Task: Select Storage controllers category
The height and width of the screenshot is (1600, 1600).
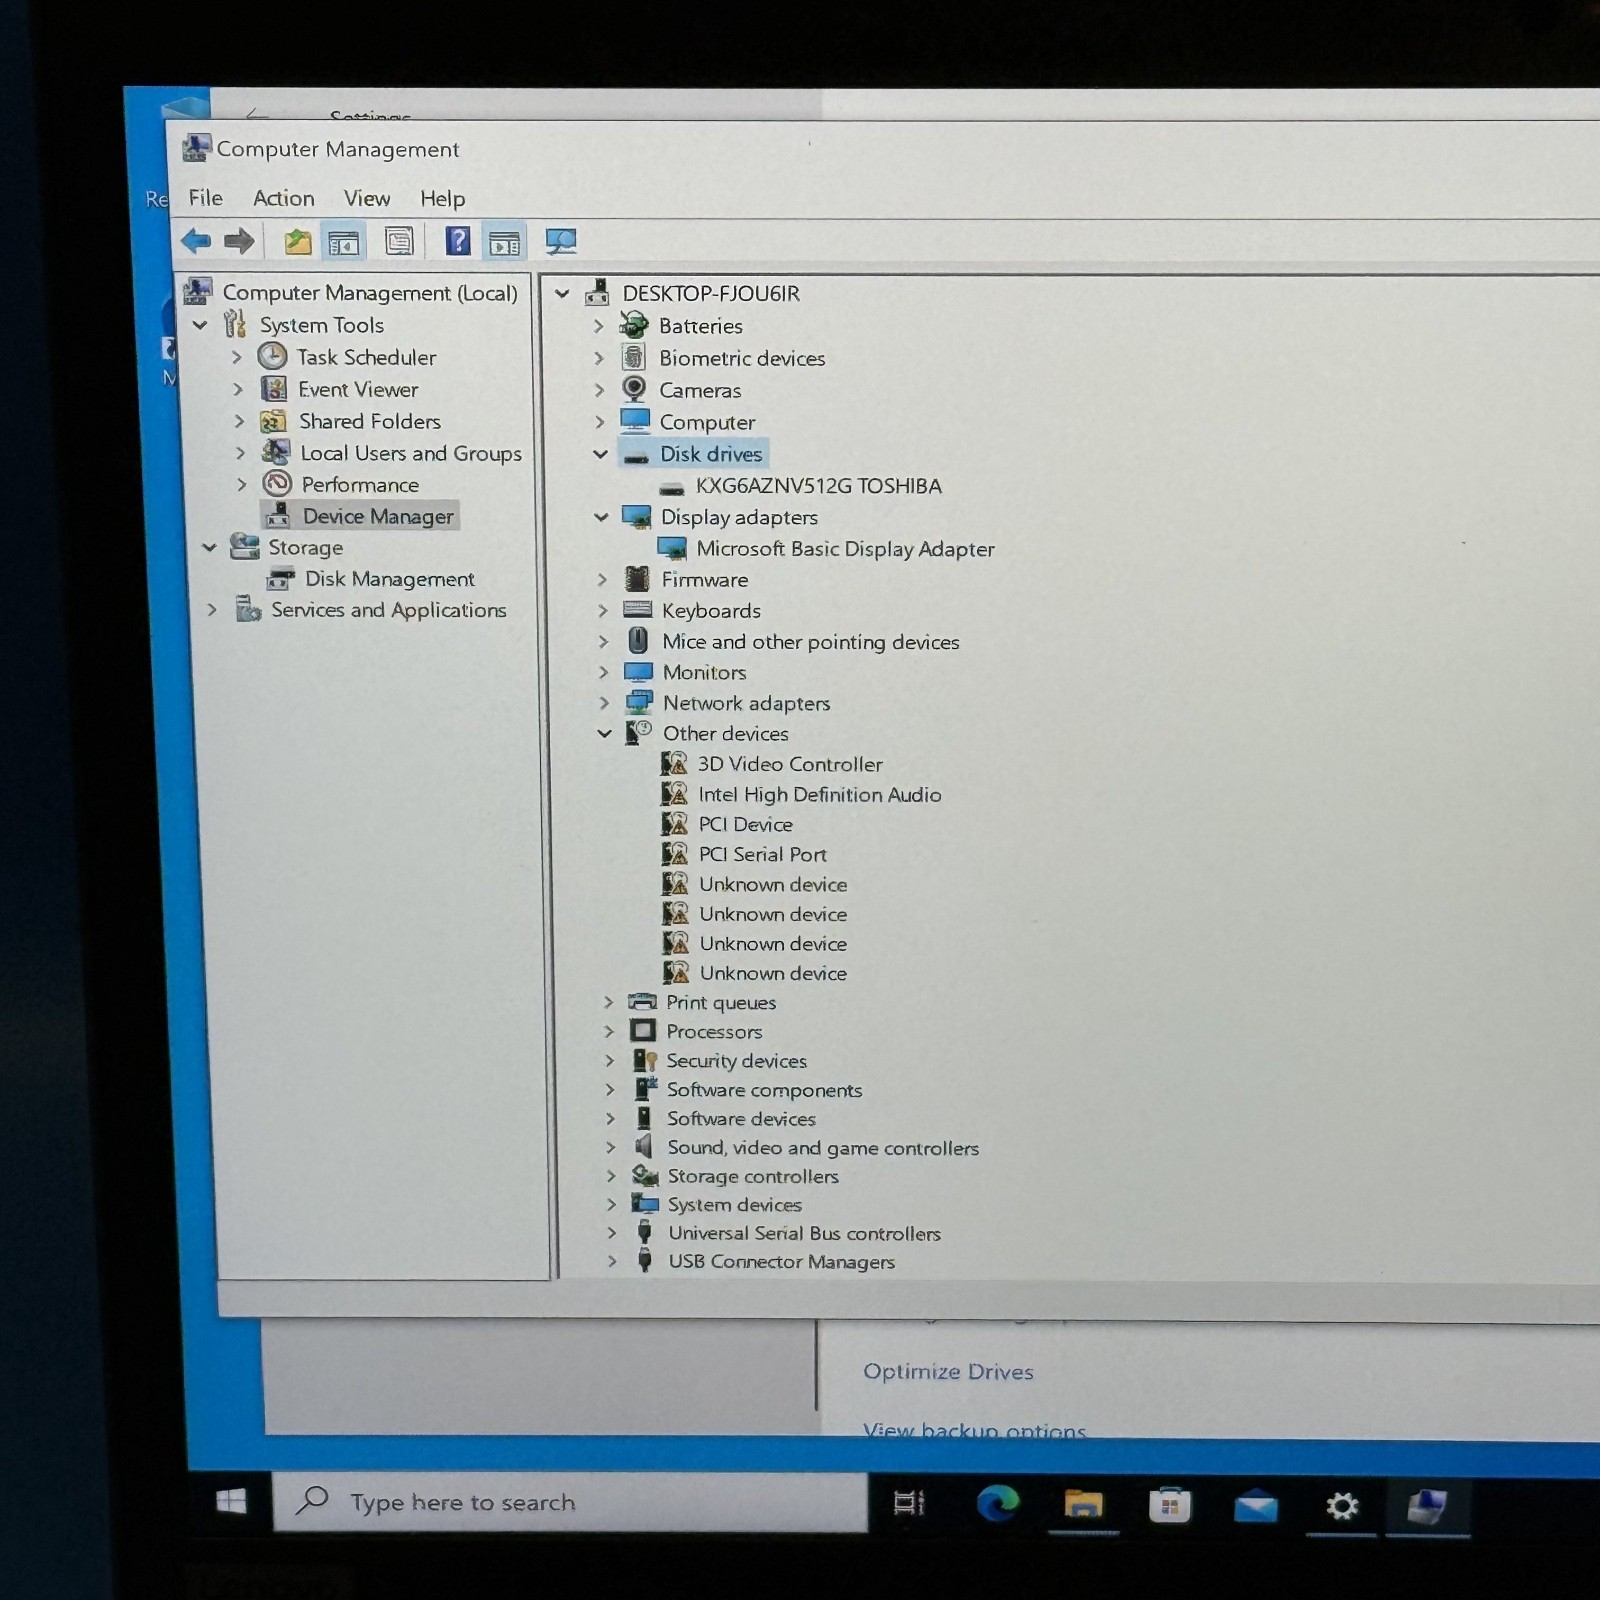Action: [x=753, y=1176]
